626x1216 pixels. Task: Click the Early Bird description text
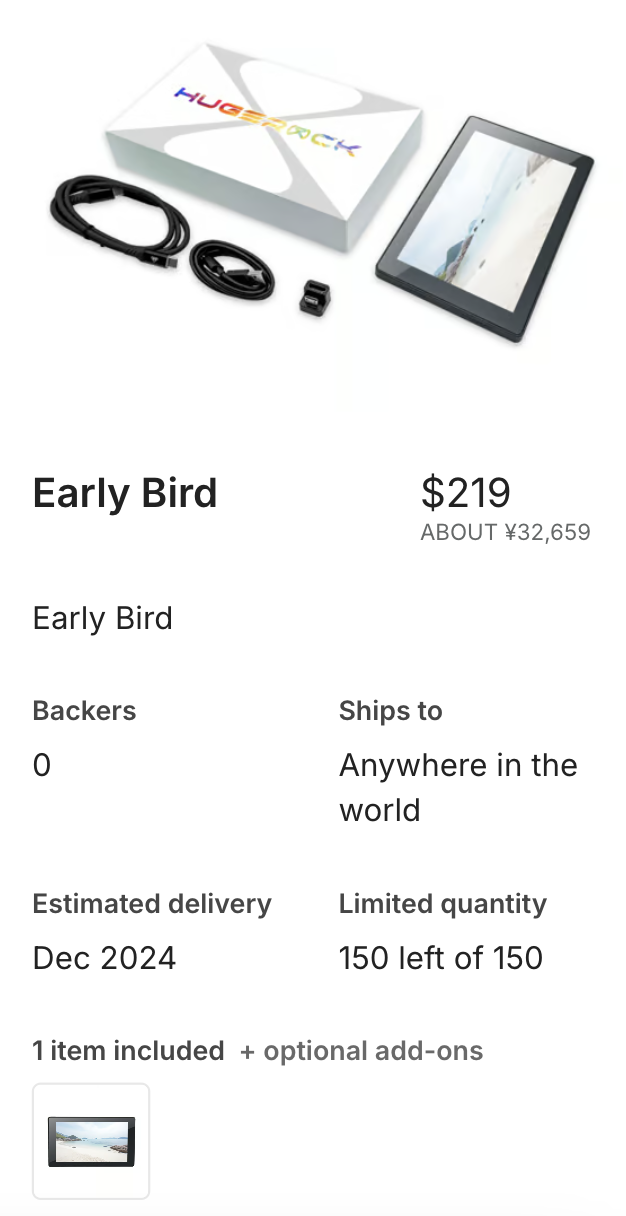point(102,618)
